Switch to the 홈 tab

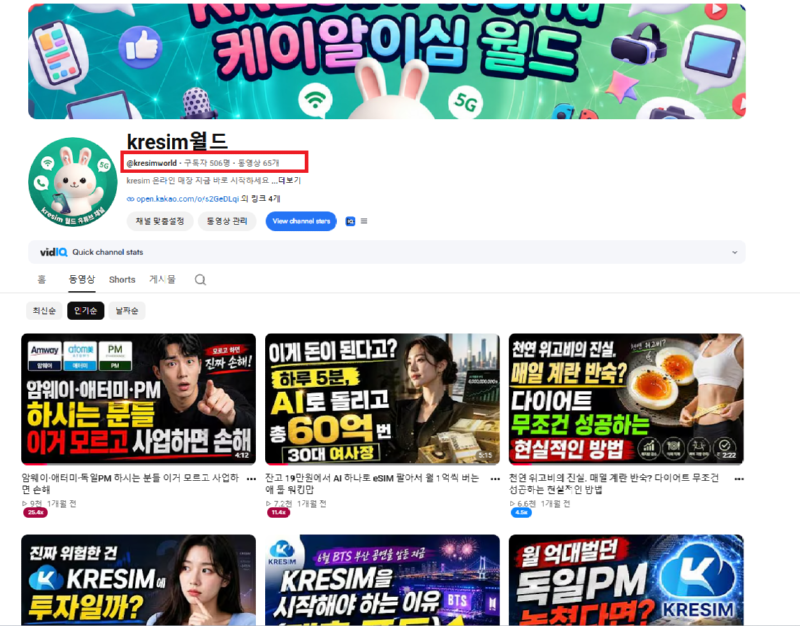point(42,280)
